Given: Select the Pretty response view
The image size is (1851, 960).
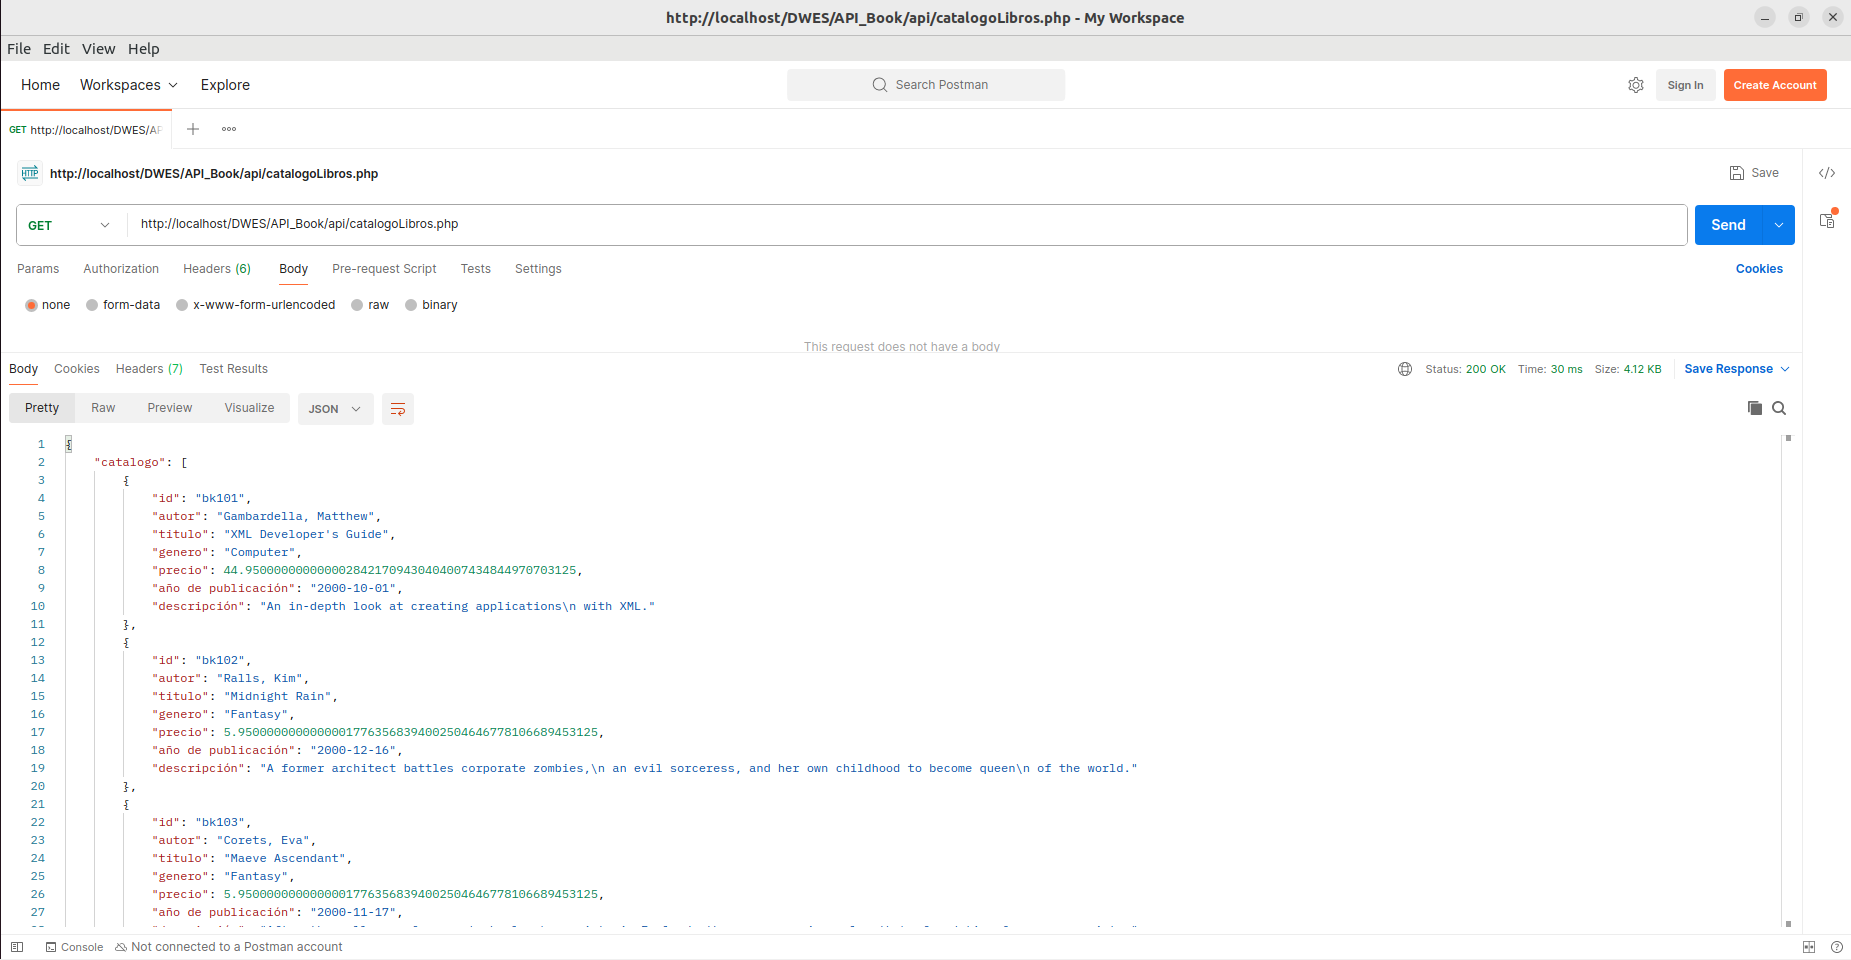Looking at the screenshot, I should click(42, 408).
